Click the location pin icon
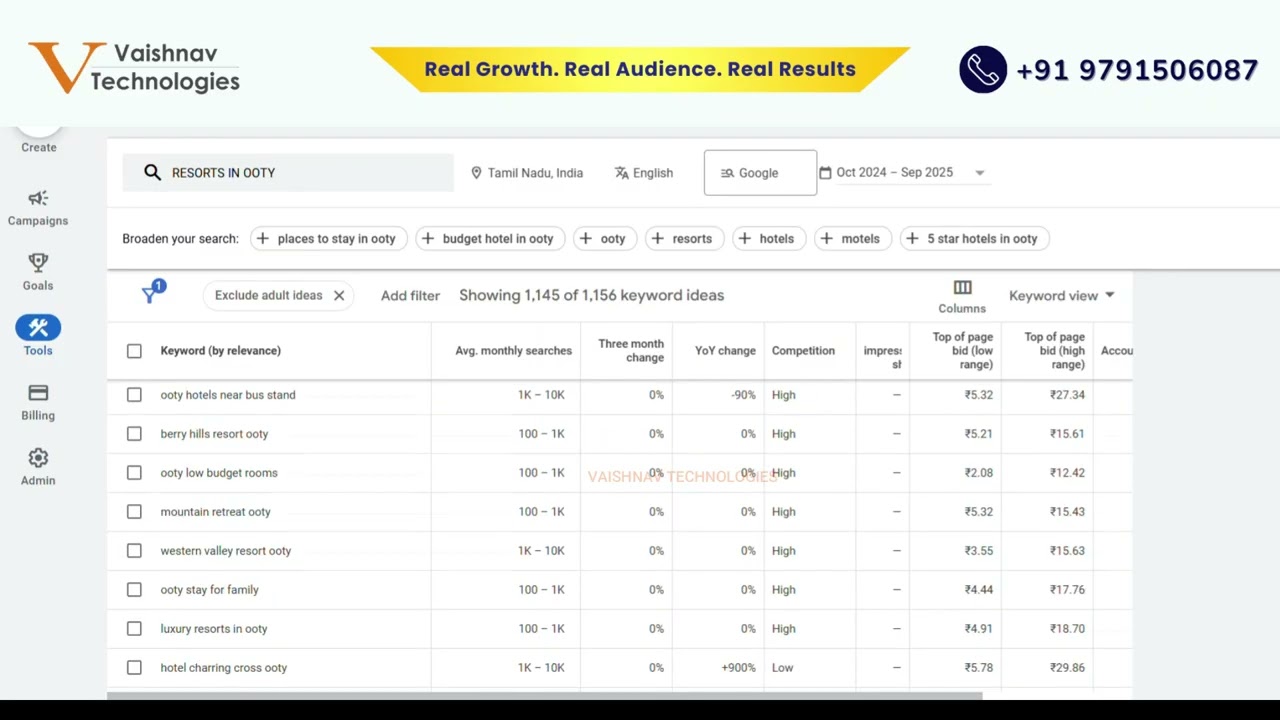Viewport: 1280px width, 720px height. coord(476,173)
